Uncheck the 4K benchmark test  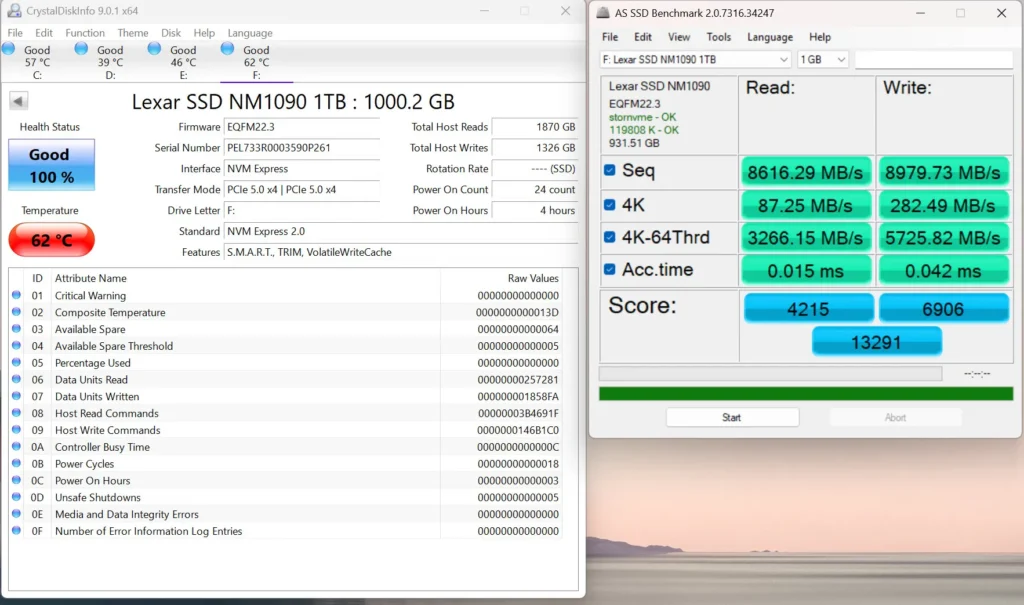tap(609, 204)
